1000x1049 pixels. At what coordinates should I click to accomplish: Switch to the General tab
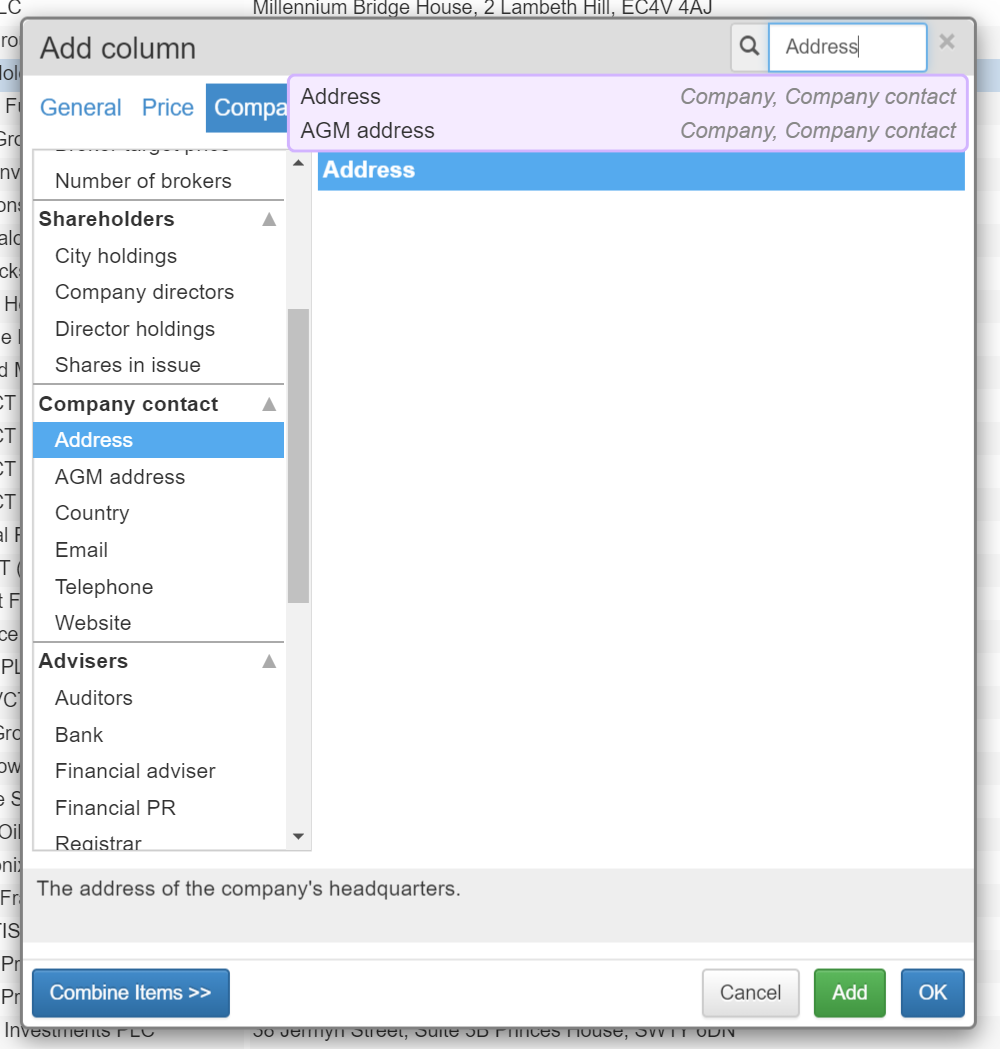pyautogui.click(x=80, y=108)
